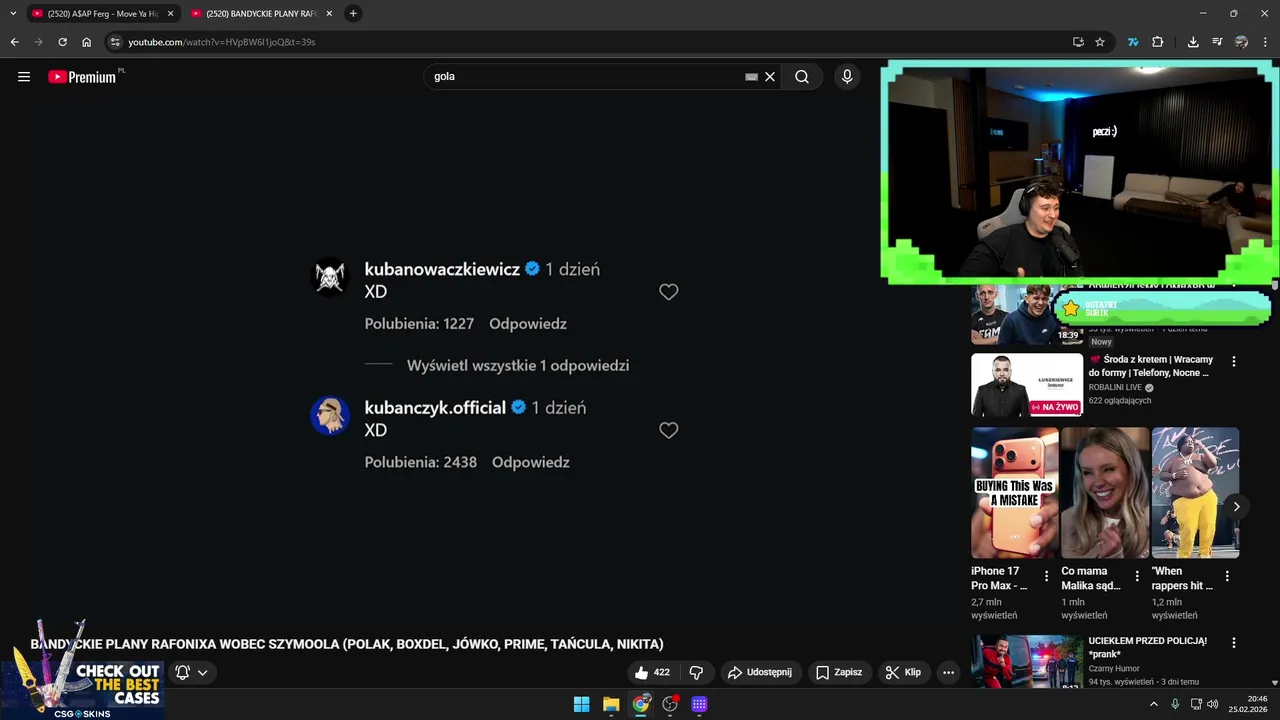The height and width of the screenshot is (720, 1280).
Task: Open kubanczyk.official username
Action: click(435, 407)
